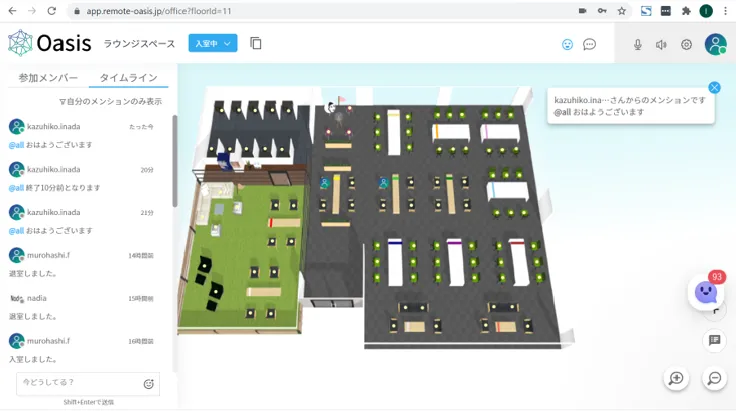Image resolution: width=736 pixels, height=411 pixels.
Task: Switch to the 参加メンバー tab
Action: [x=48, y=78]
